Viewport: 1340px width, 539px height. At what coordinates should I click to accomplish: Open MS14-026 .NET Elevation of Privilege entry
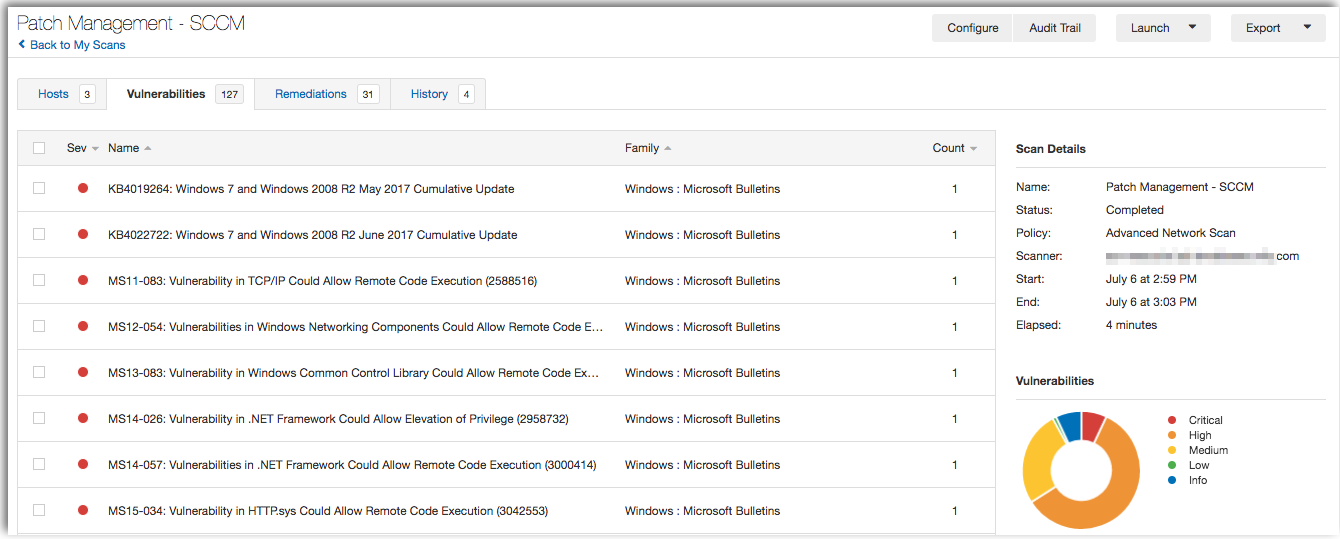tap(338, 419)
